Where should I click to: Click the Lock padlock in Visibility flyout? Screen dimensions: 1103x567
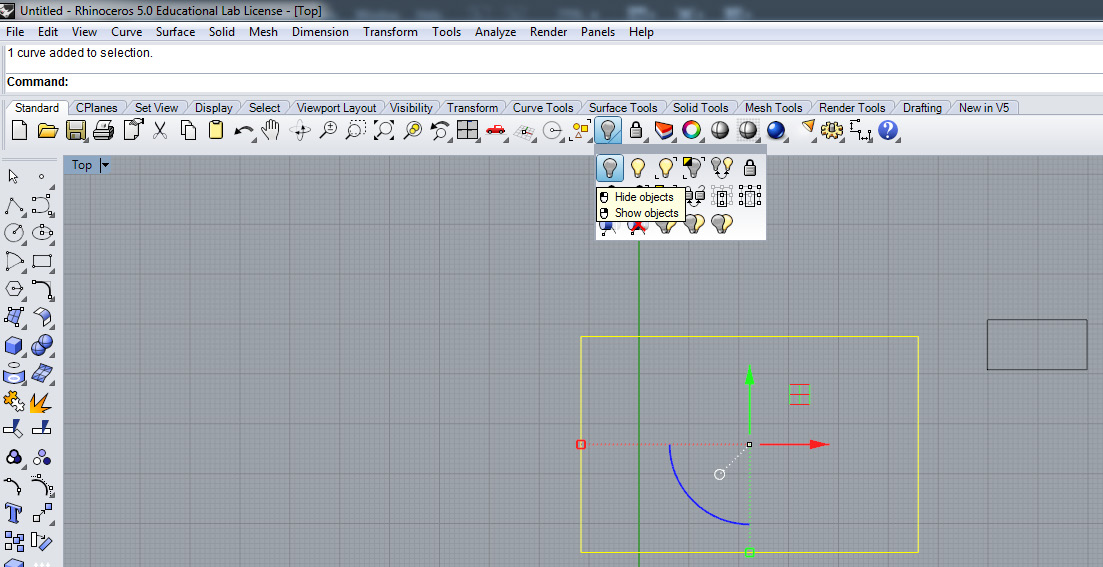pyautogui.click(x=750, y=167)
